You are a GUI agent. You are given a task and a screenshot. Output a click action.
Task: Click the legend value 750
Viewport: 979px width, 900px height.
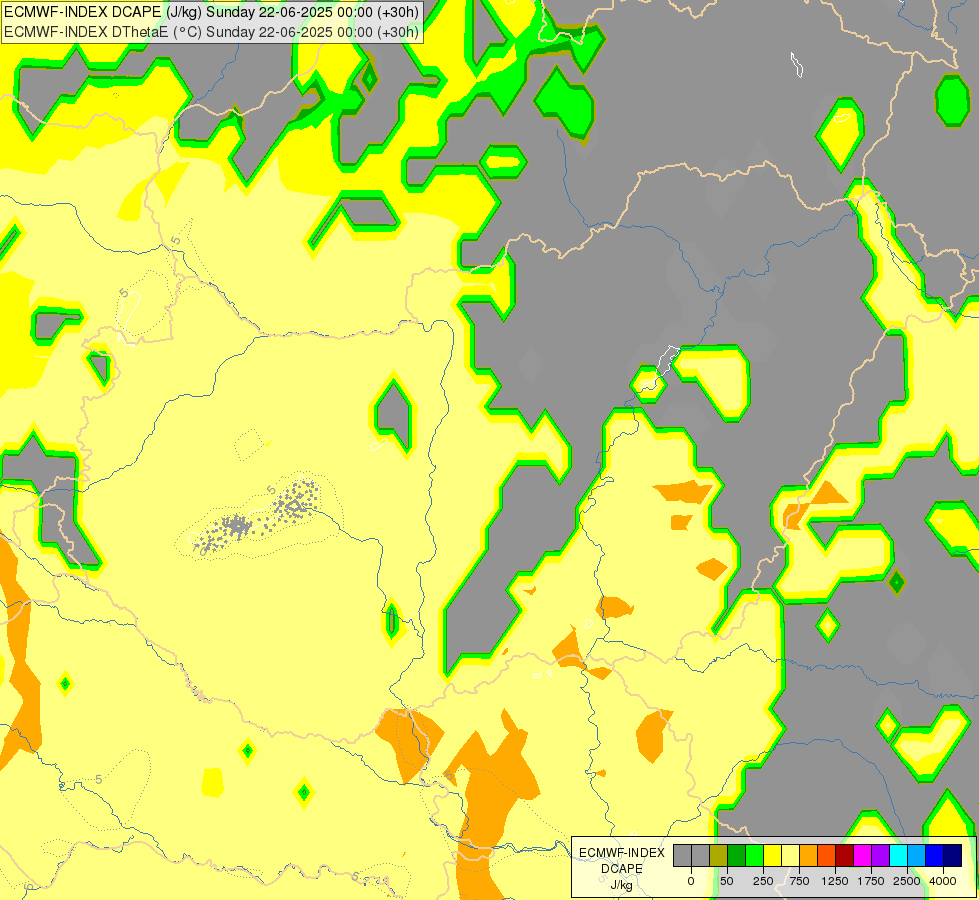[x=799, y=881]
